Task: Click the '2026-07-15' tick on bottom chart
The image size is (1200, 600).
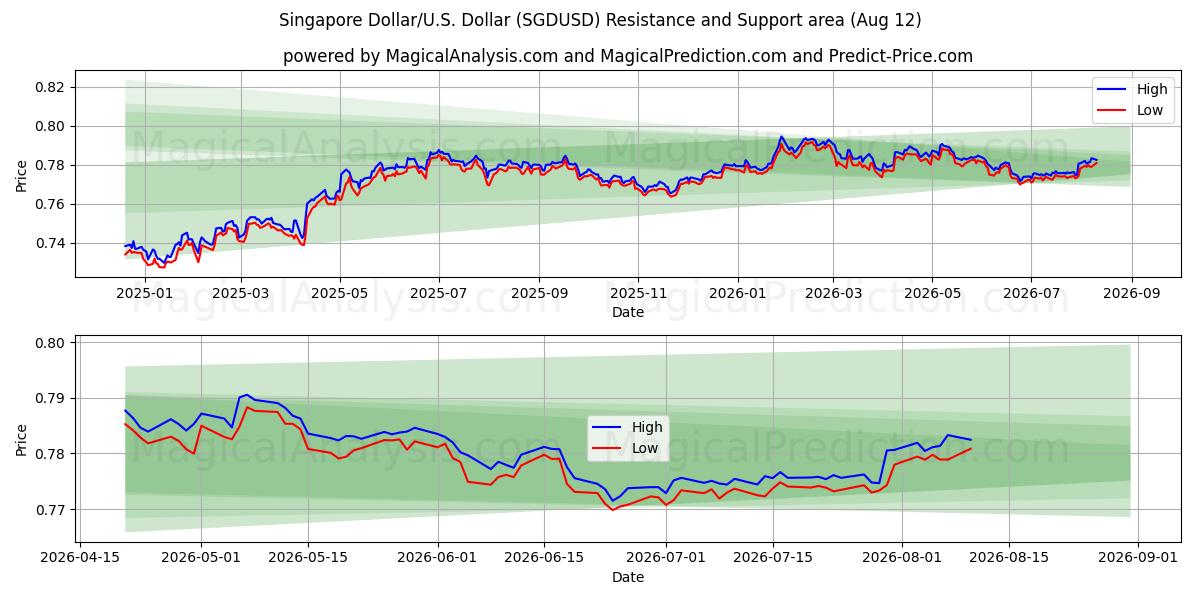Action: coord(774,558)
